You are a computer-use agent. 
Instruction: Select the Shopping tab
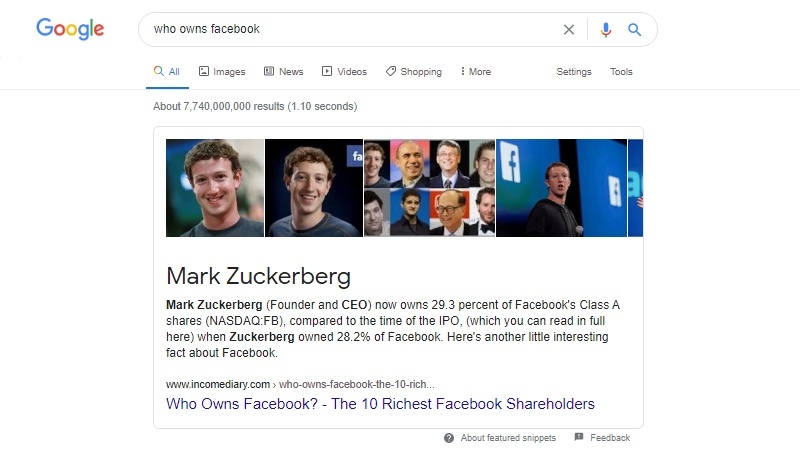pyautogui.click(x=414, y=72)
